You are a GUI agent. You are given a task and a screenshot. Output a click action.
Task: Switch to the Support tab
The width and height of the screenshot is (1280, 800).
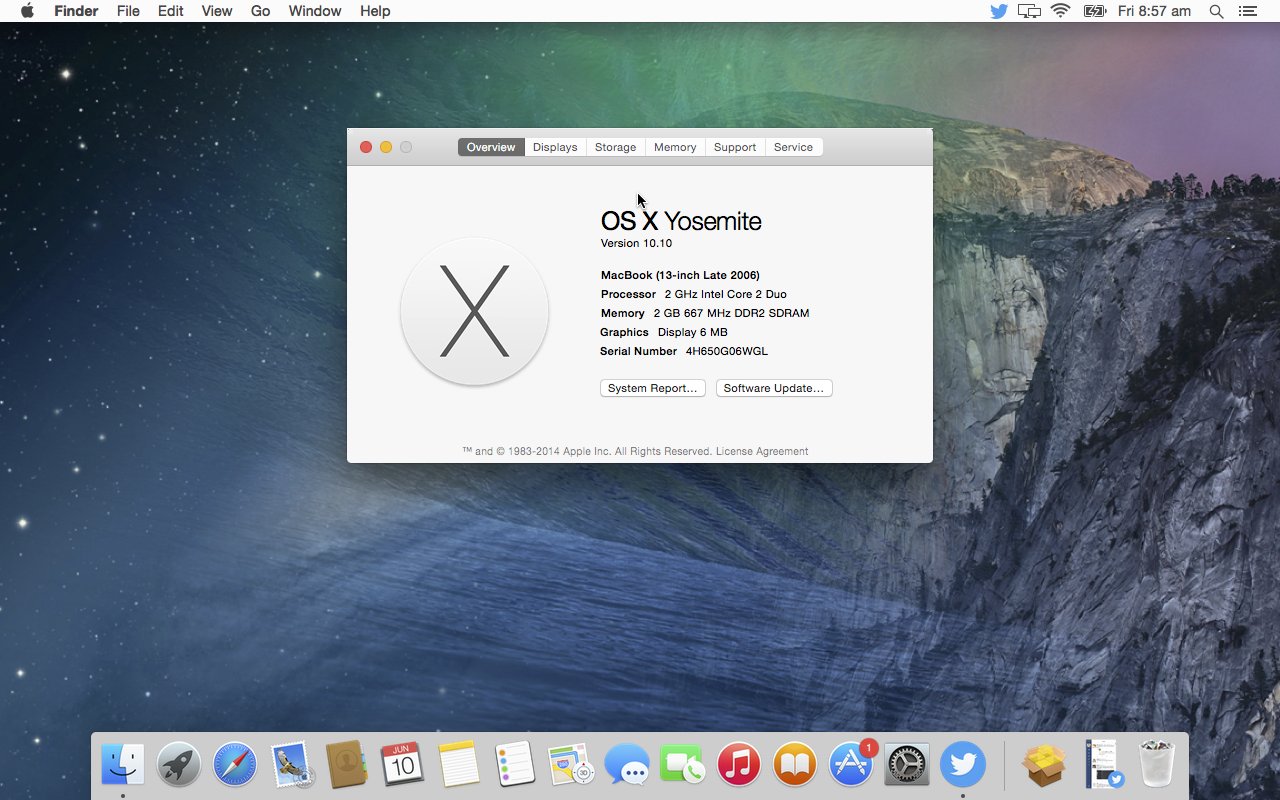coord(735,147)
